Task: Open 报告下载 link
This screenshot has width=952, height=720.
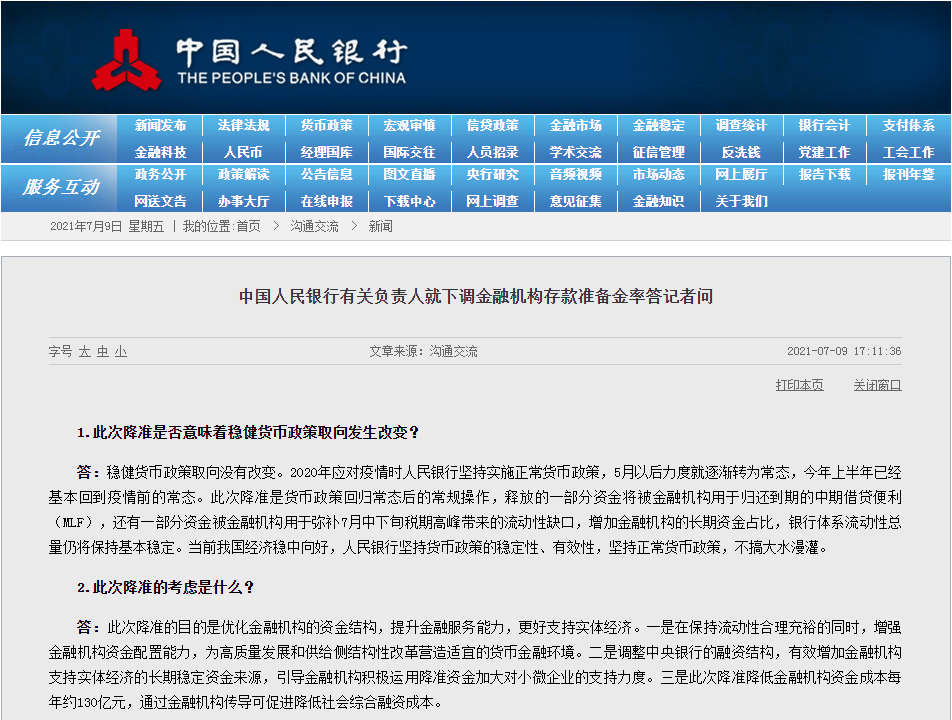Action: [x=824, y=175]
